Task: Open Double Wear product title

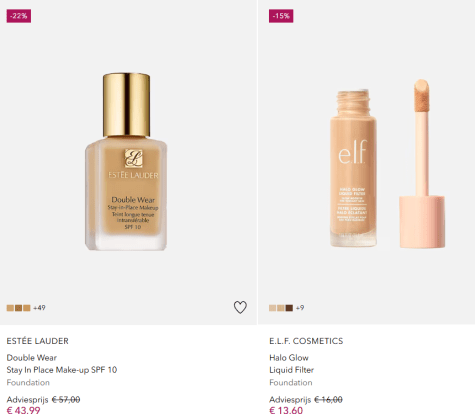Action: [32, 358]
